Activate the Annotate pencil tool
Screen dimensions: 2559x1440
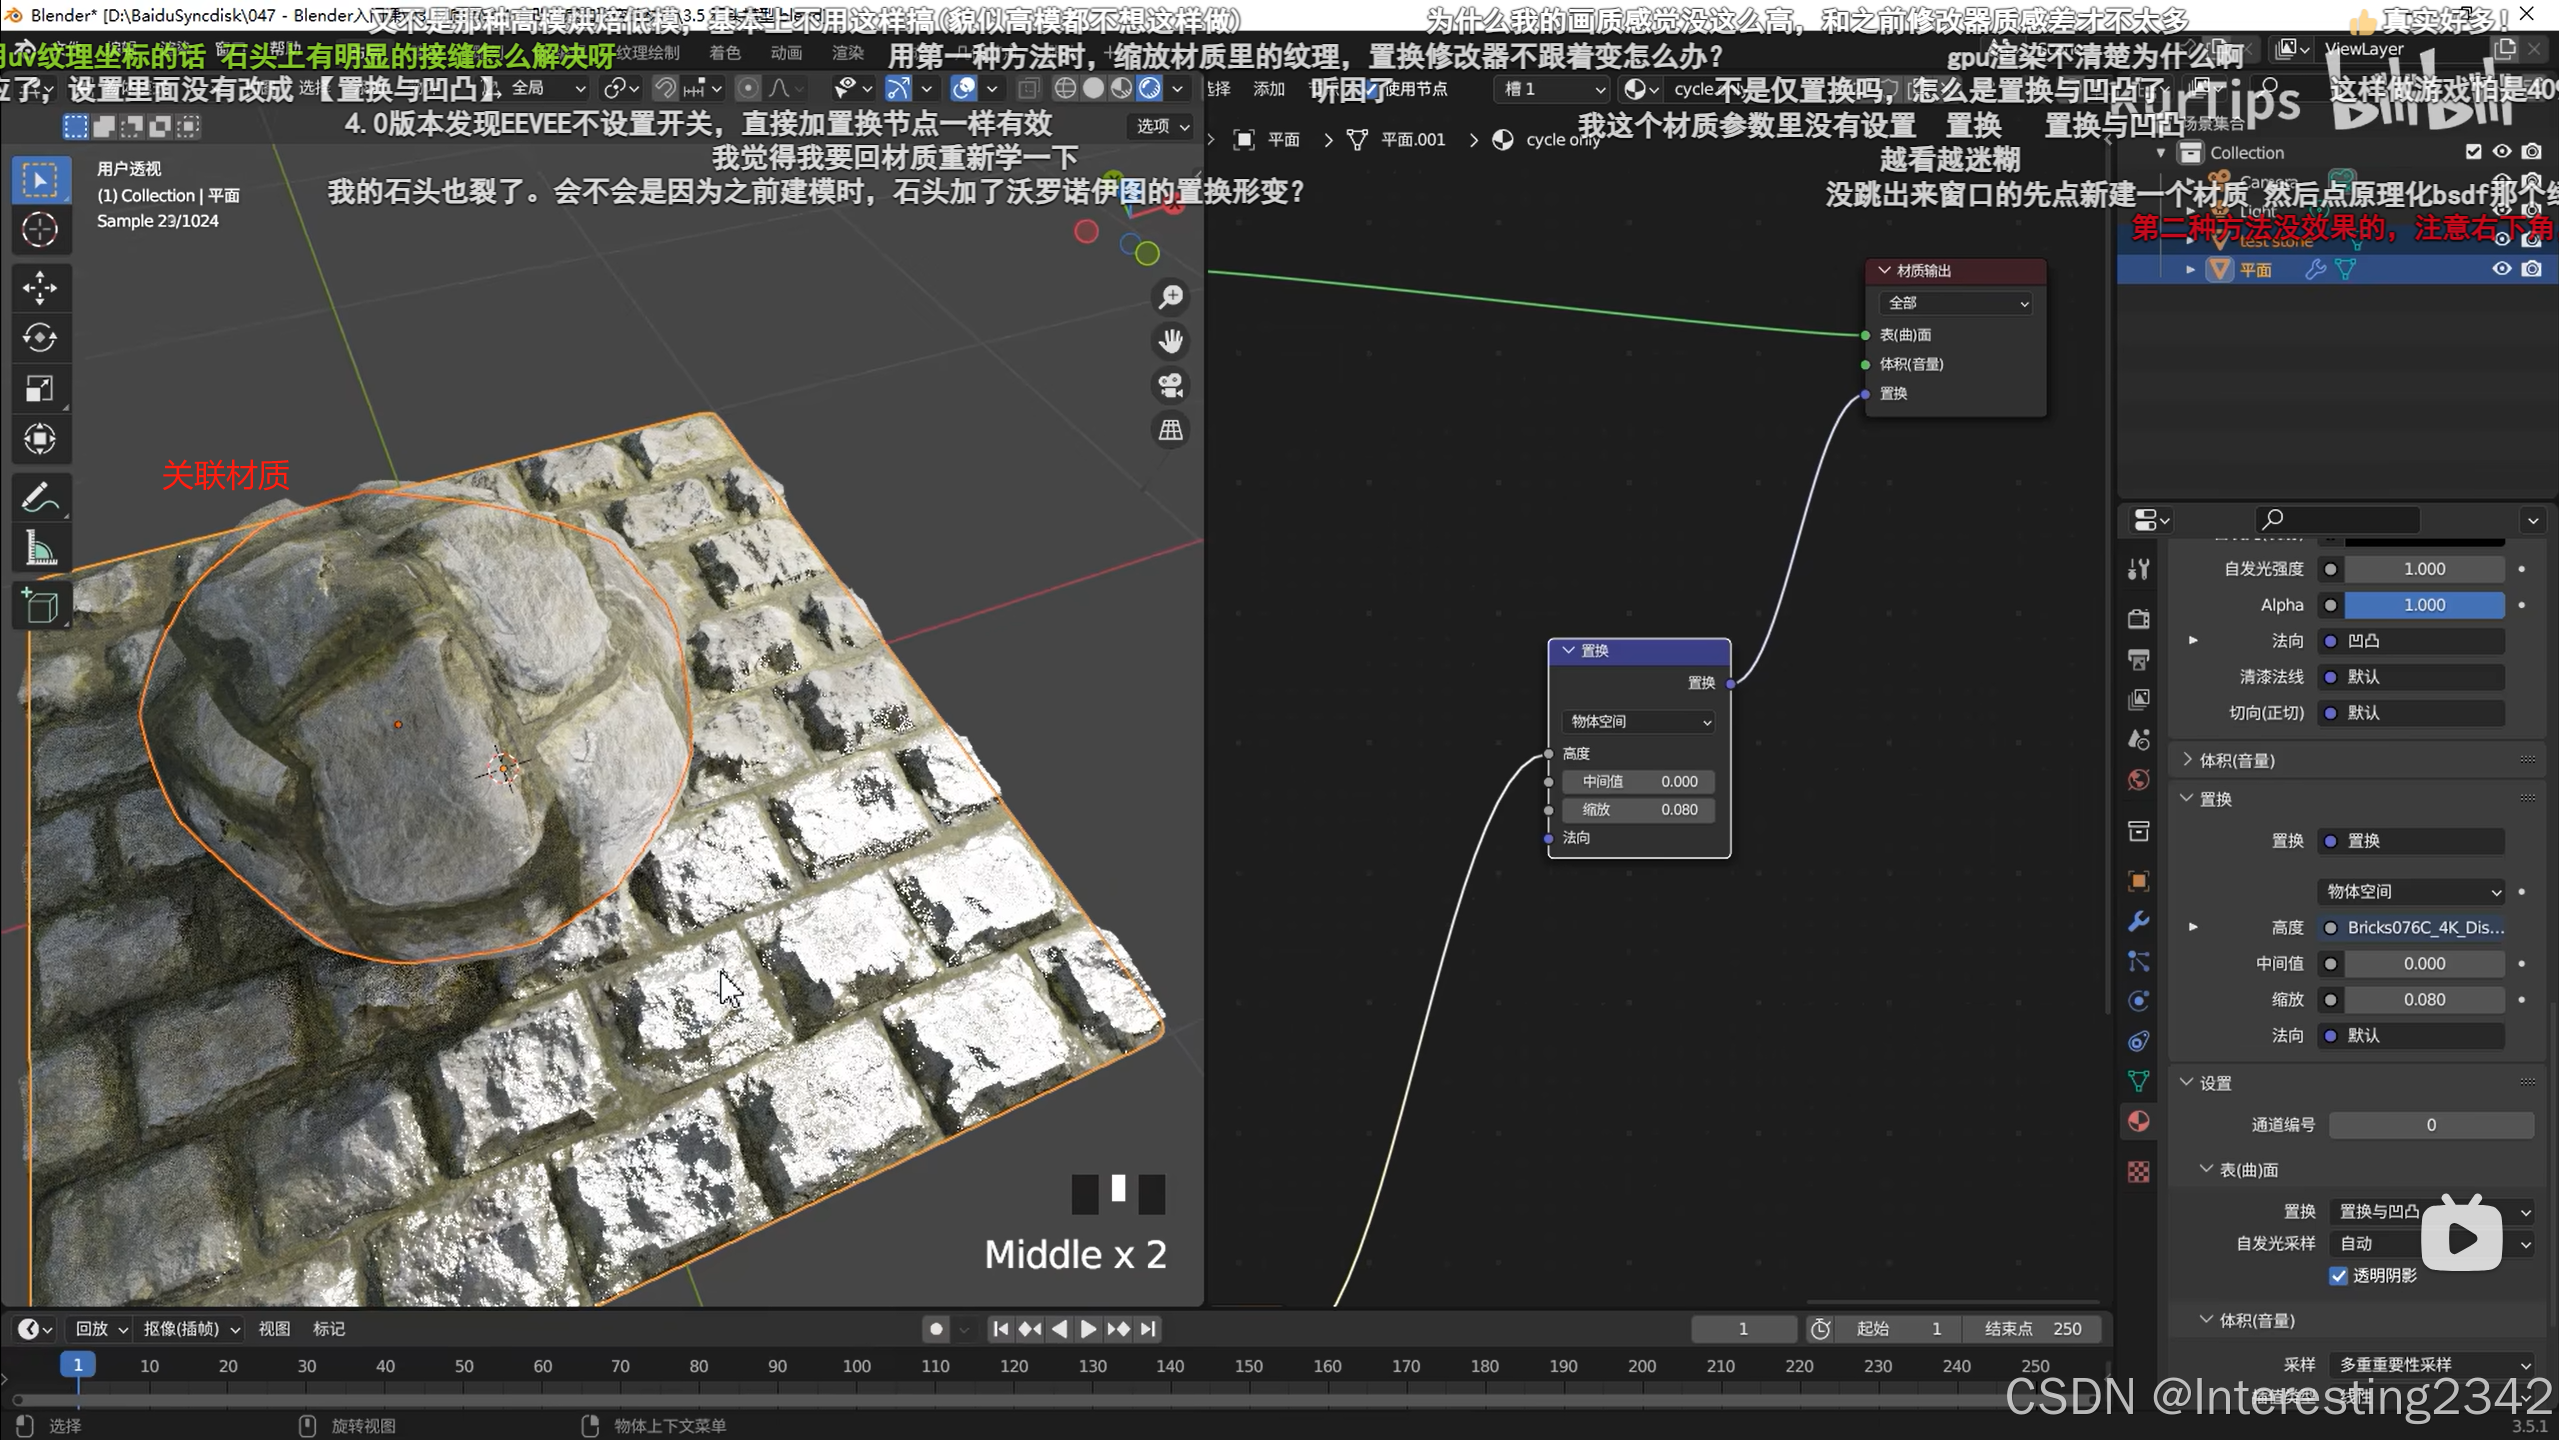tap(40, 498)
